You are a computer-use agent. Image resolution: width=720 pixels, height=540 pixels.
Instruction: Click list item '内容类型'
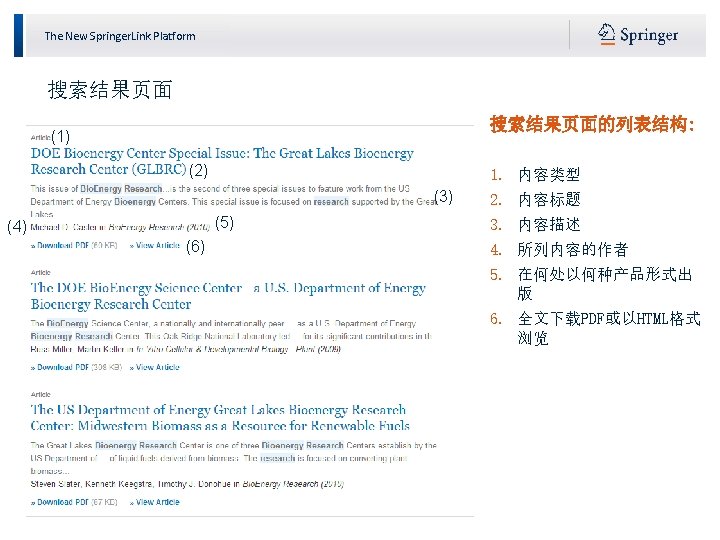(x=549, y=175)
